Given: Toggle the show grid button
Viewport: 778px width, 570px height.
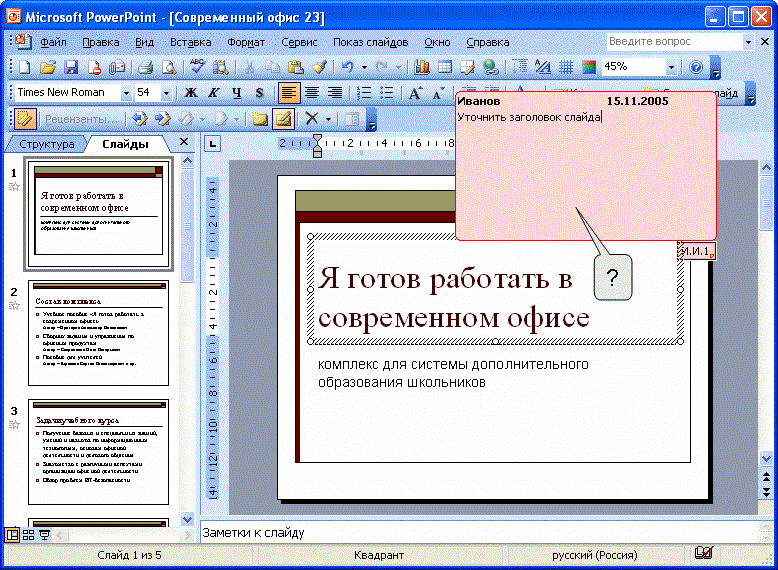Looking at the screenshot, I should 566,67.
